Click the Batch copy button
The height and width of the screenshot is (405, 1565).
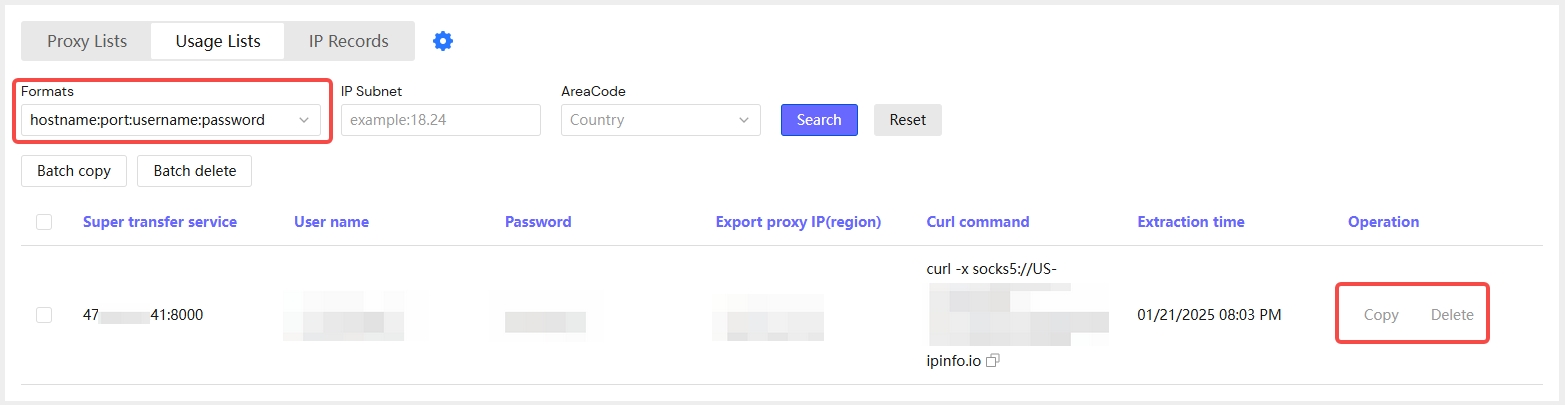(74, 171)
